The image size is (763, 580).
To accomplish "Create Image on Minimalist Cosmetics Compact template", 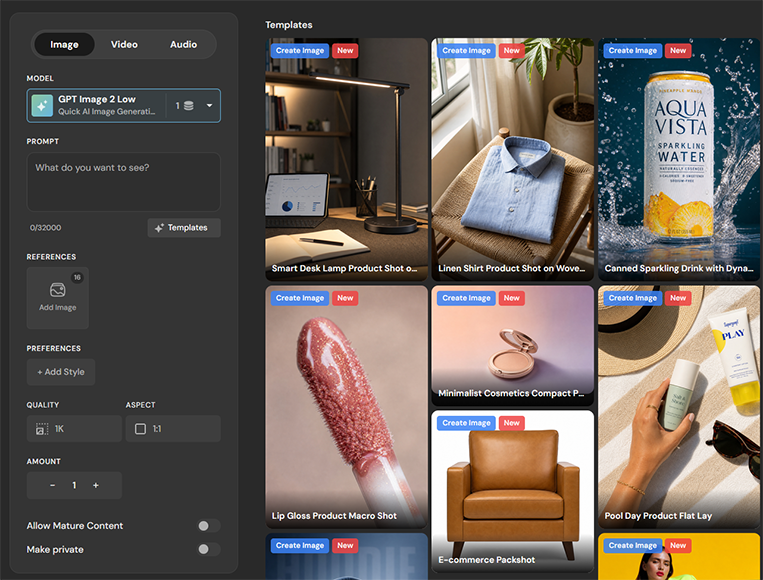I will click(466, 298).
